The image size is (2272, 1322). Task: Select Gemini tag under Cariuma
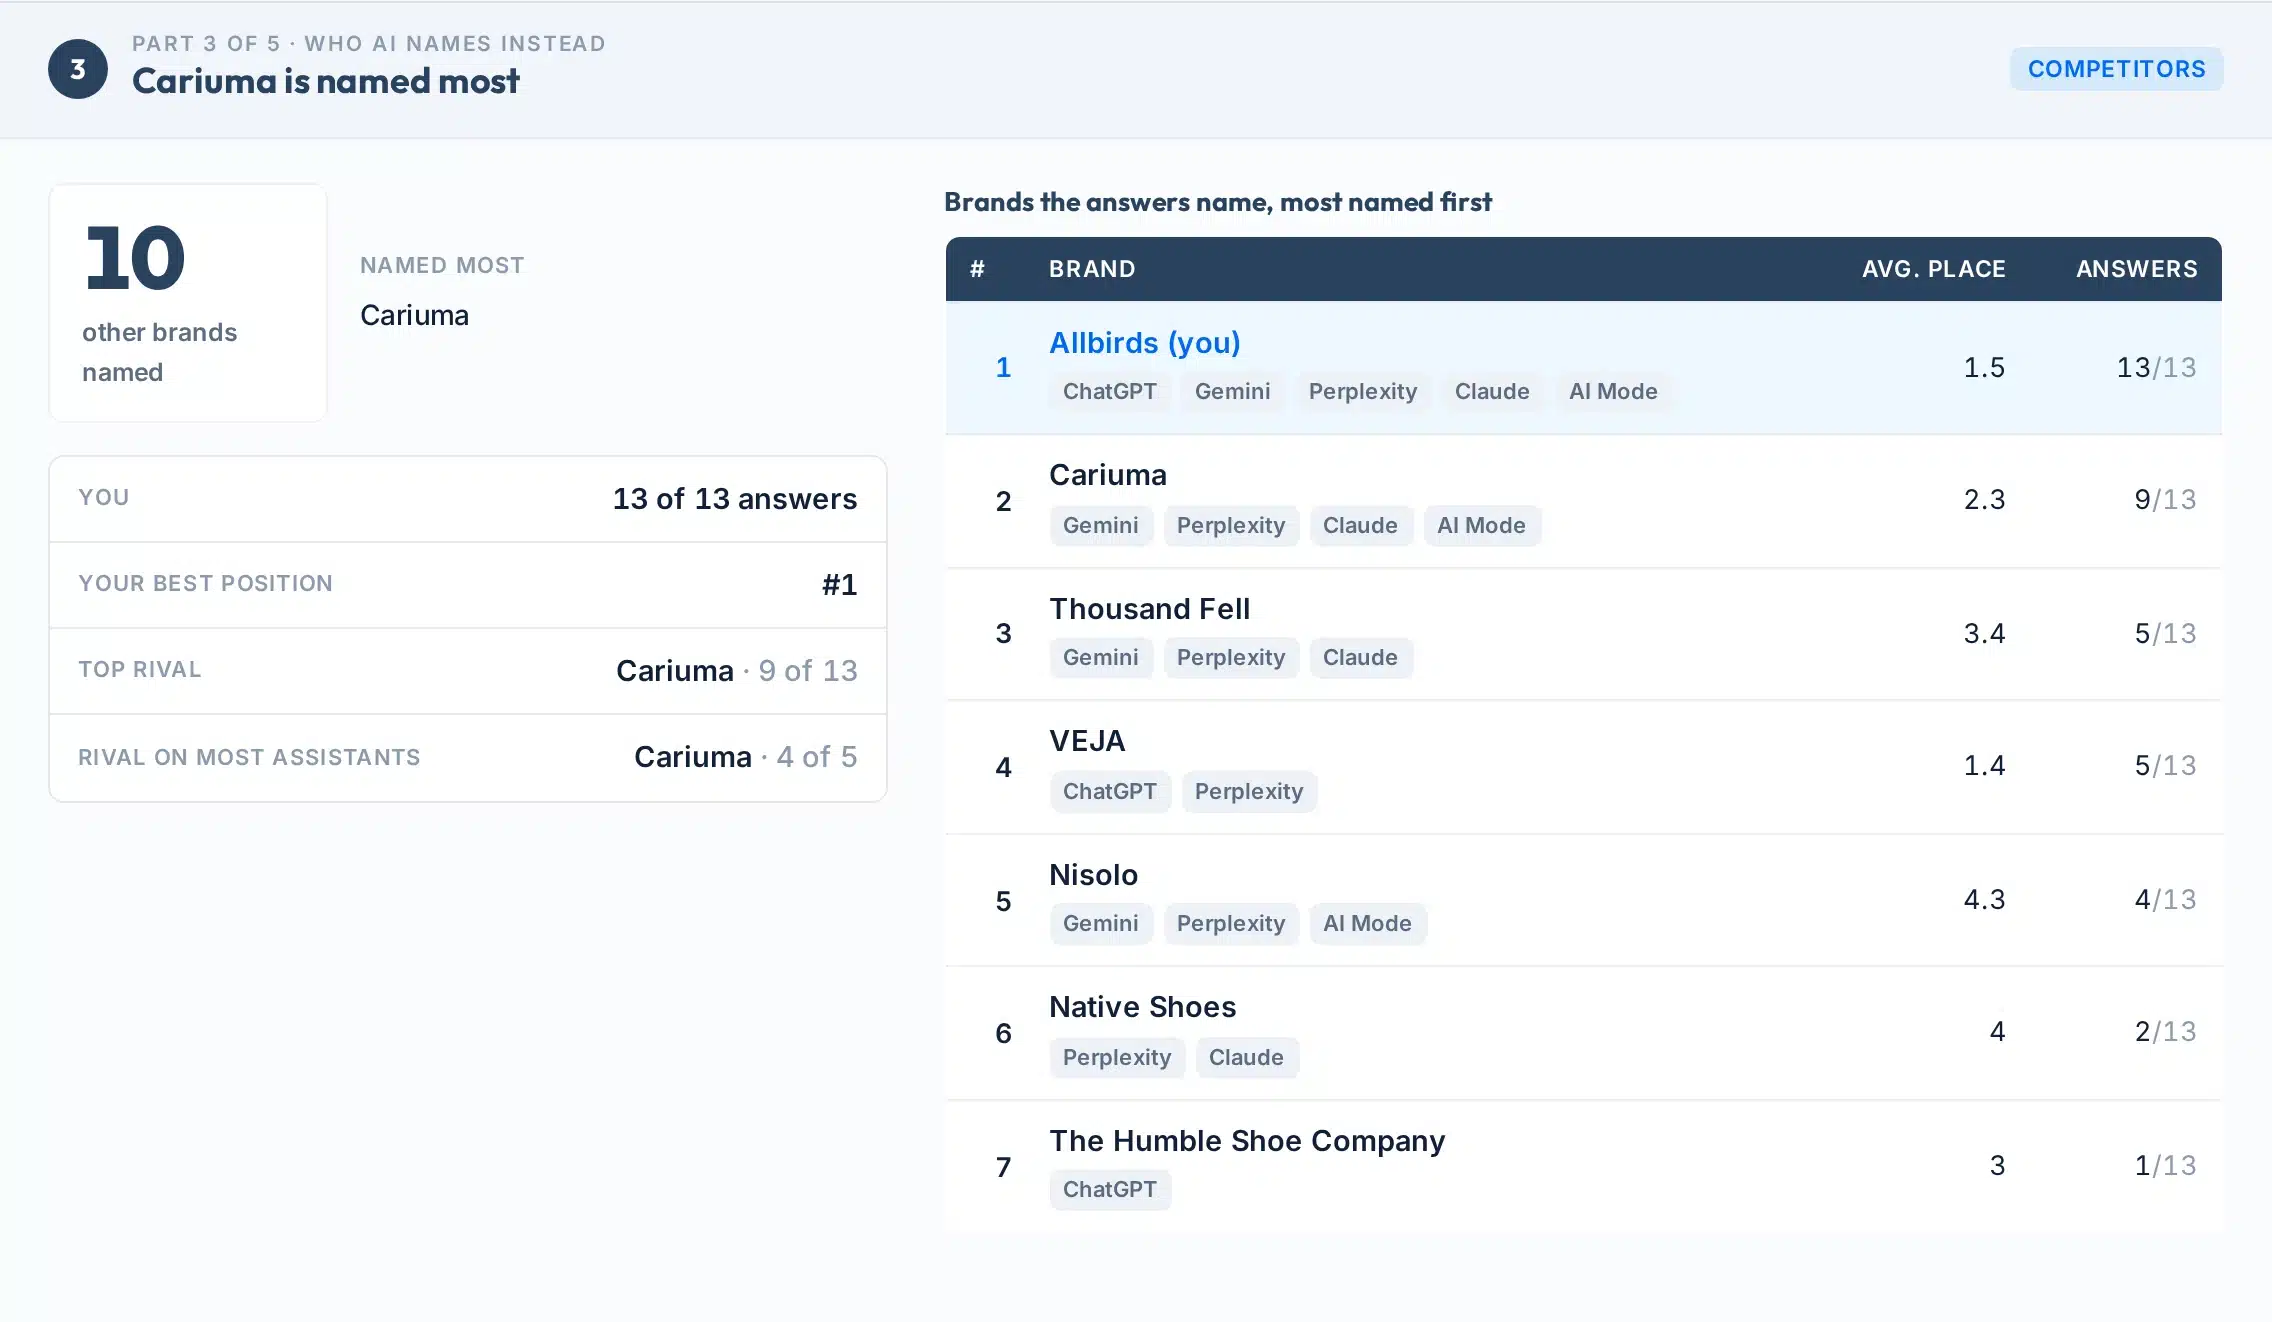pos(1100,526)
